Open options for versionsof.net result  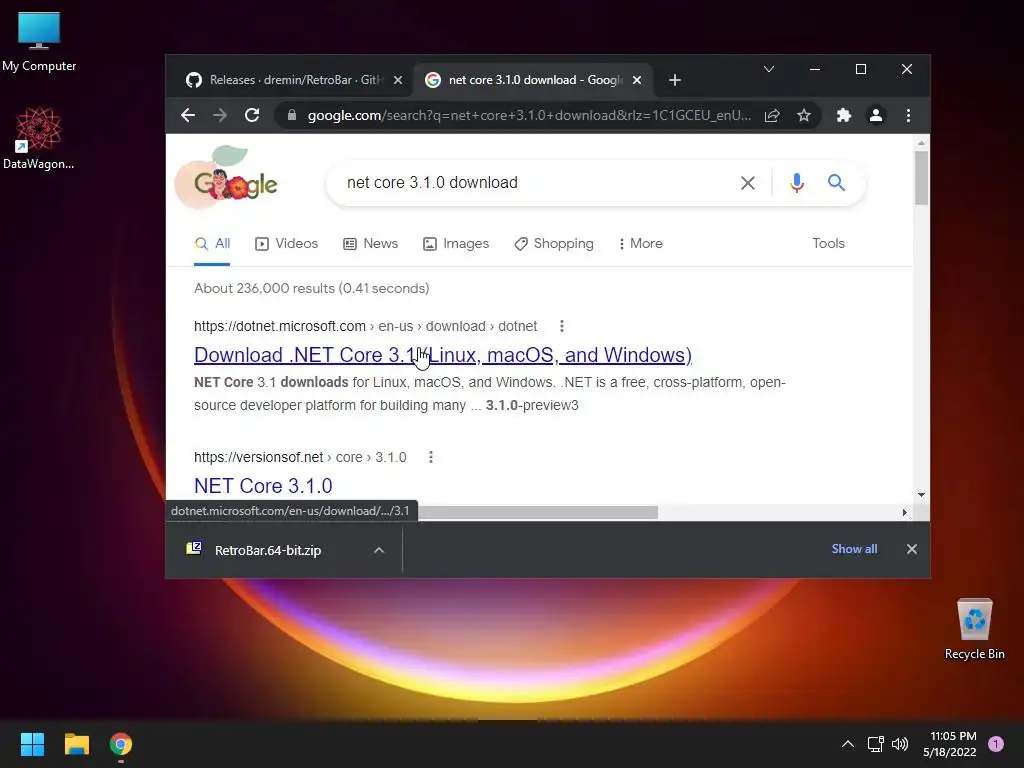[x=430, y=457]
